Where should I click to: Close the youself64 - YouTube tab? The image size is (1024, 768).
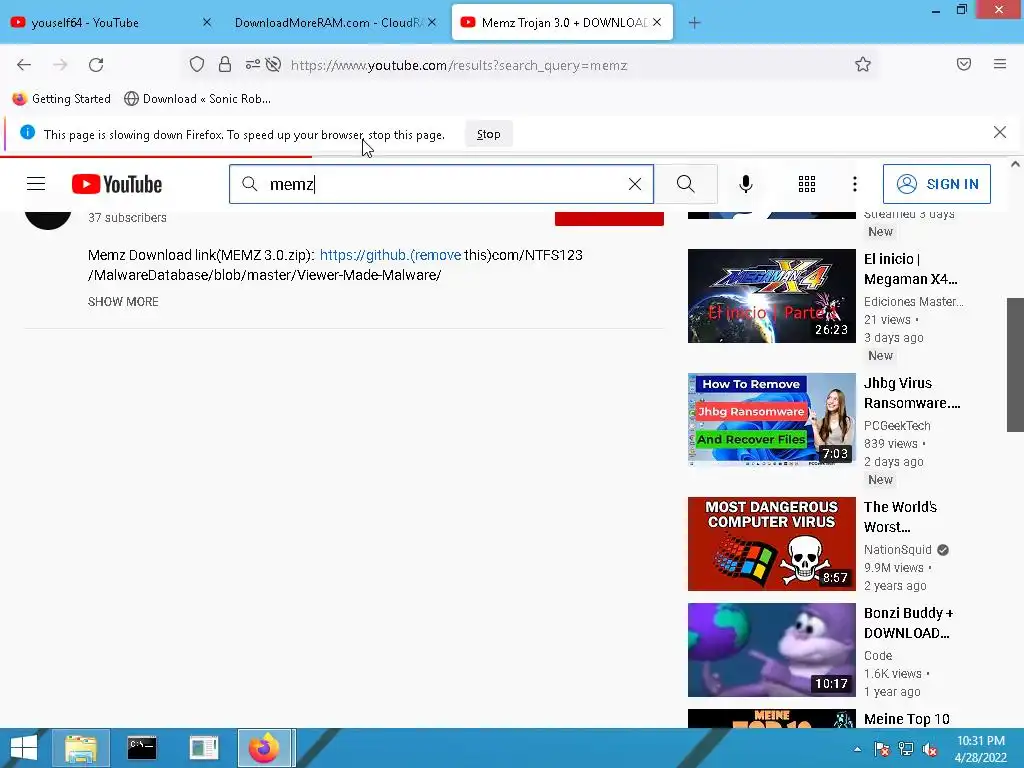coord(207,22)
